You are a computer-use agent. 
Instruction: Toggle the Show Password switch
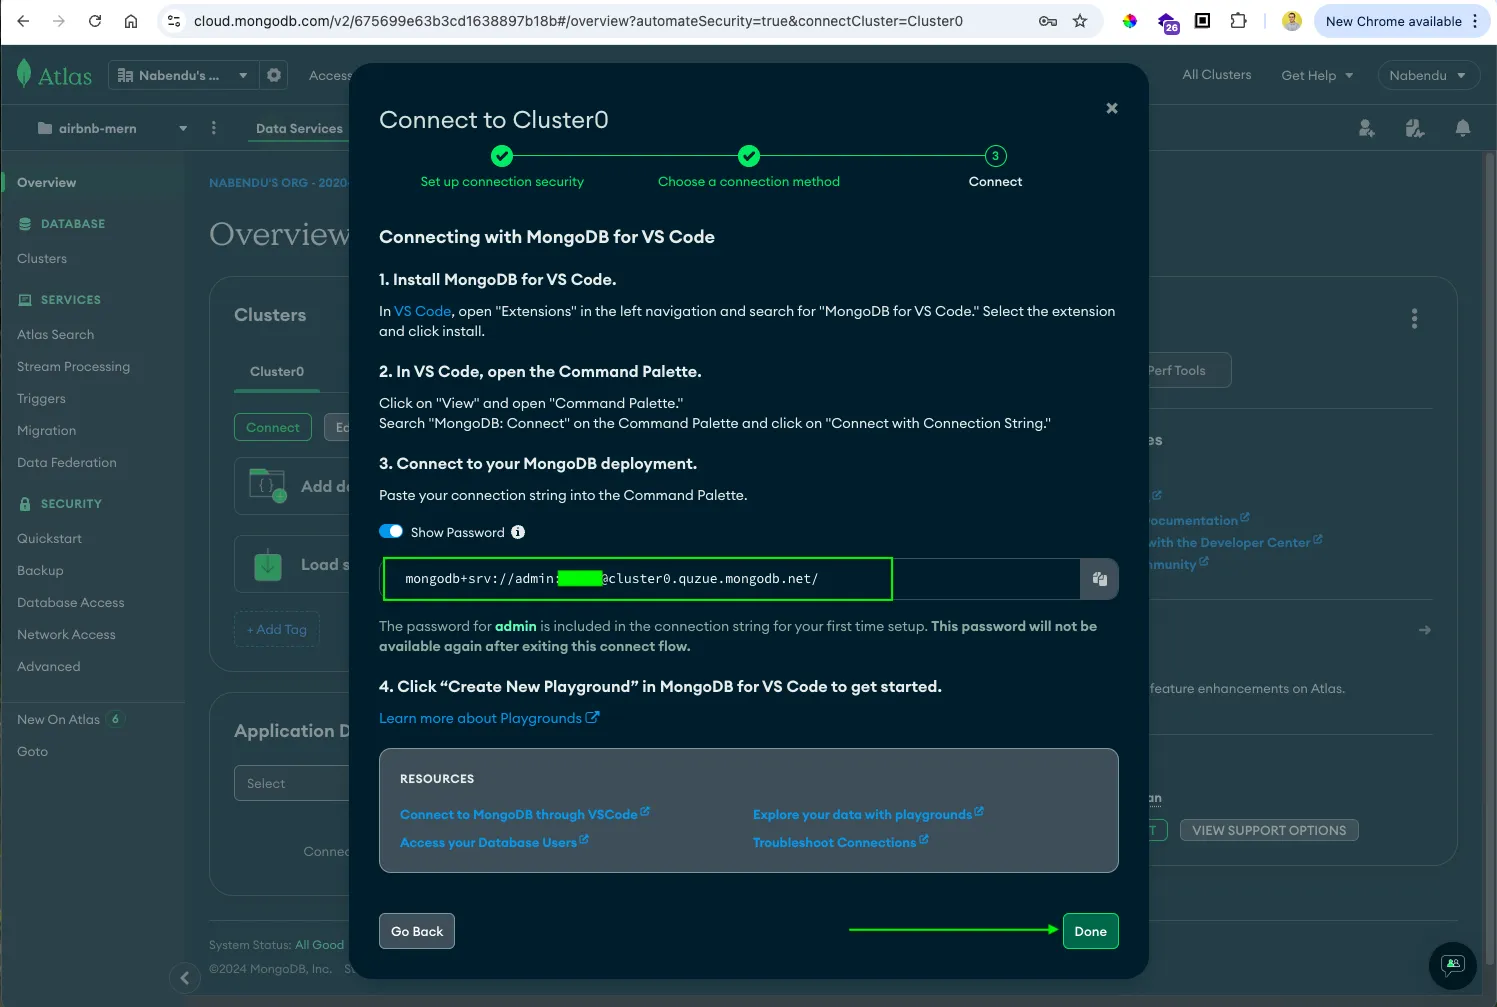[391, 532]
